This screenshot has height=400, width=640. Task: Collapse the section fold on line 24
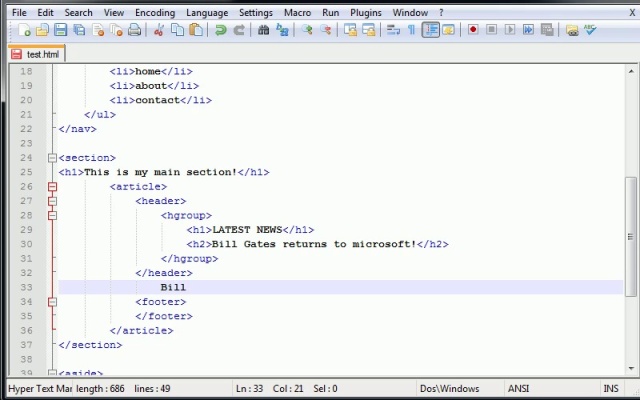pos(52,158)
